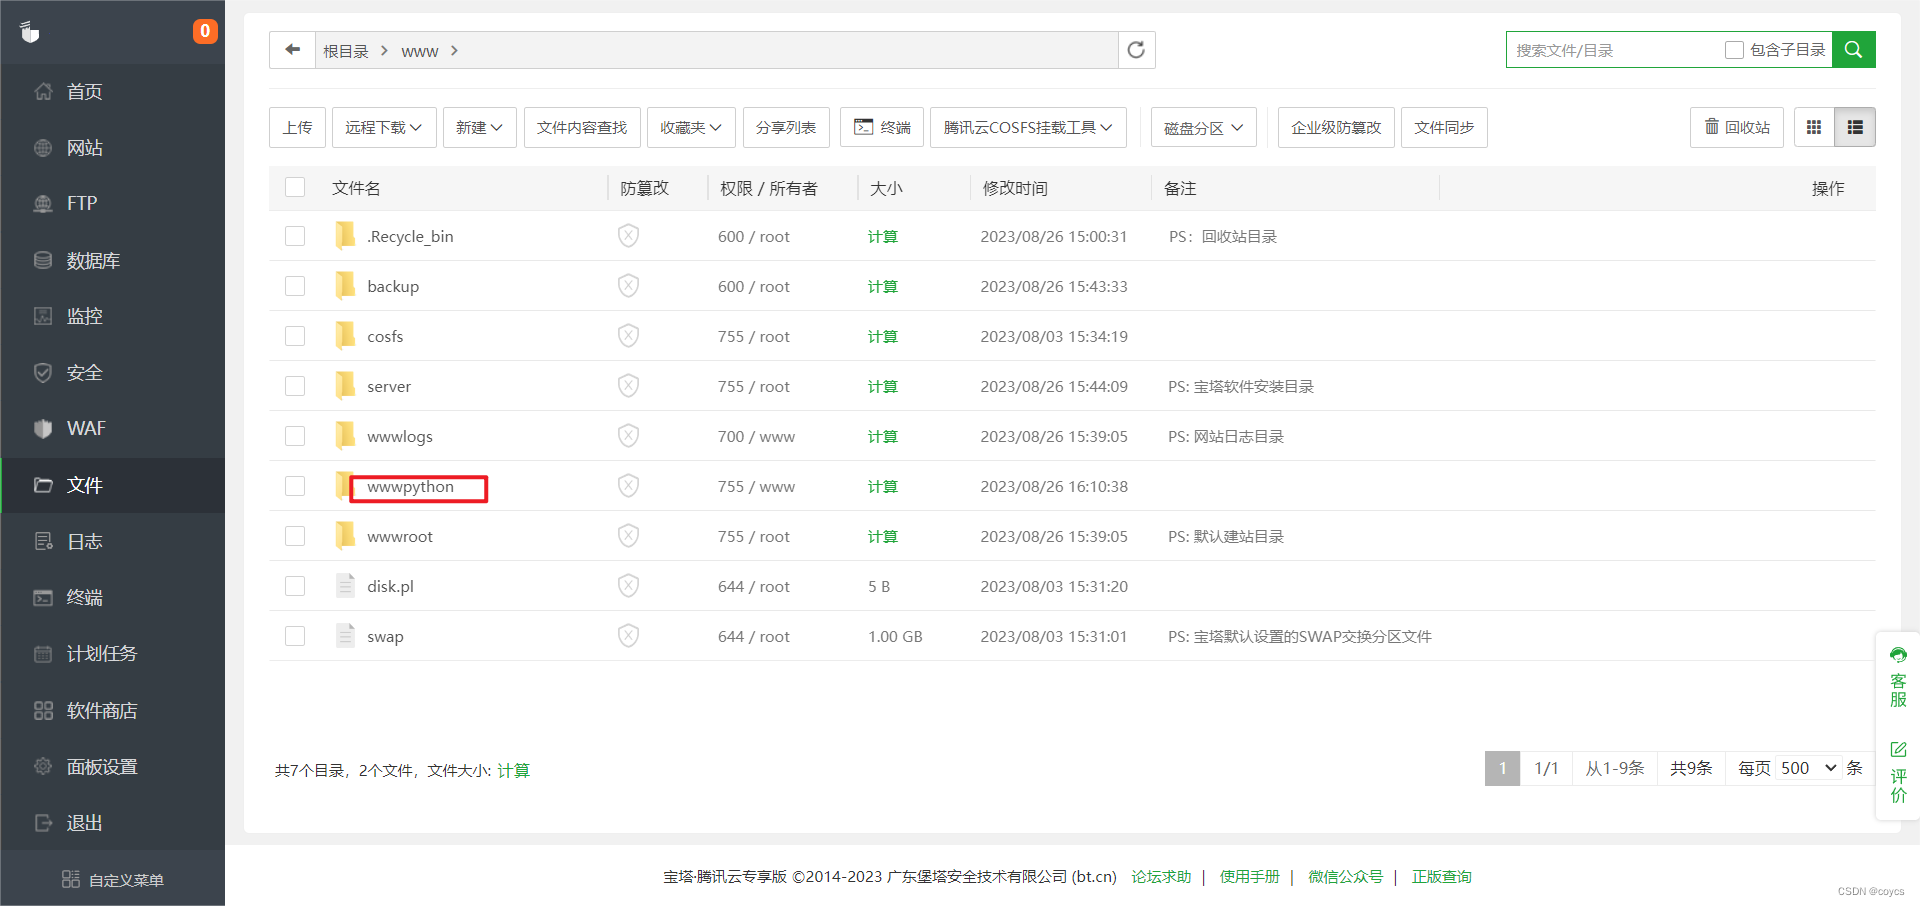
Task: Toggle tamper-proof shield for disk.pl file
Action: coord(628,586)
